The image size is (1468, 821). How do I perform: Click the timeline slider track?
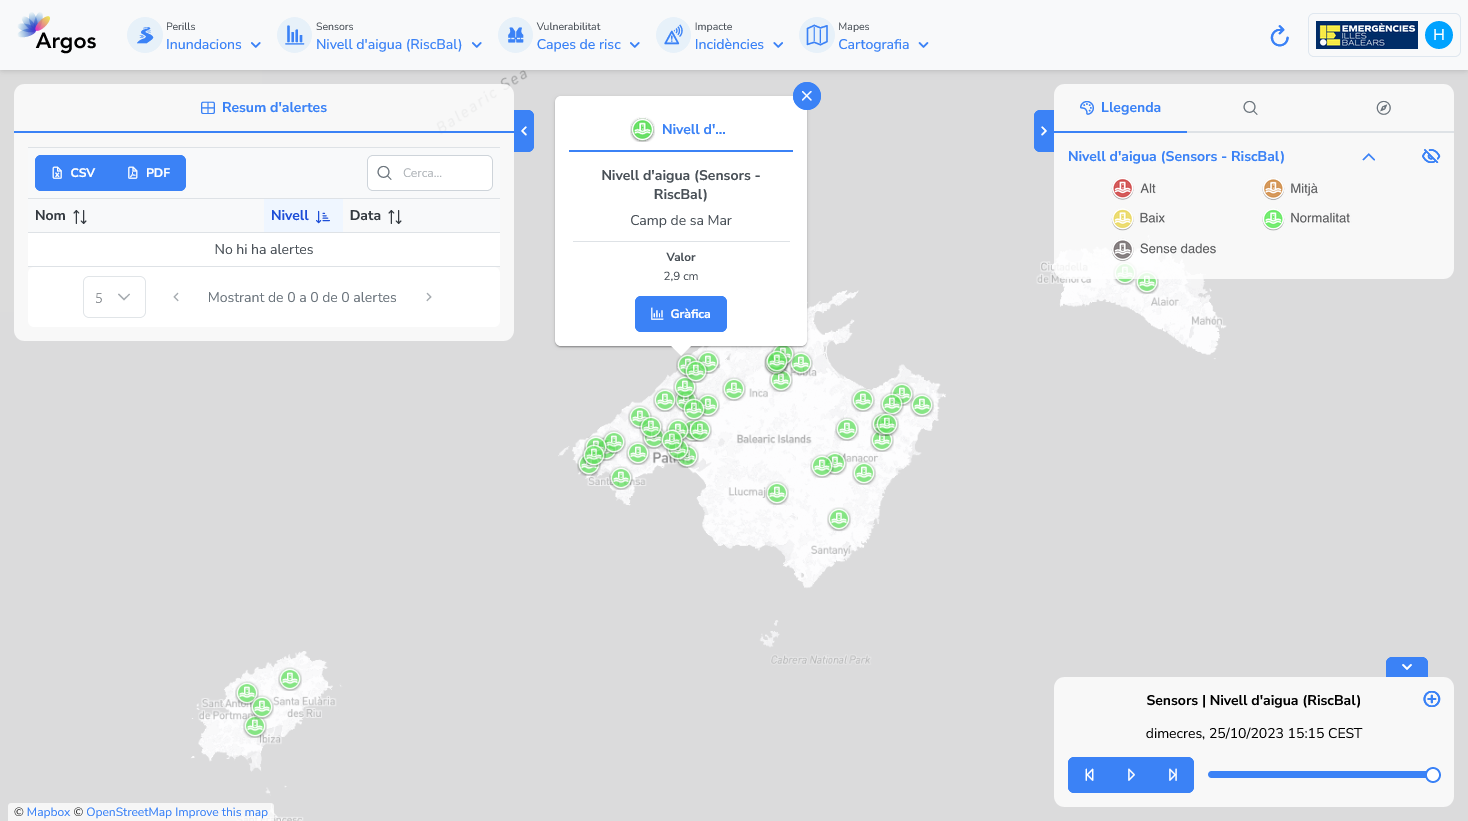pyautogui.click(x=1320, y=775)
